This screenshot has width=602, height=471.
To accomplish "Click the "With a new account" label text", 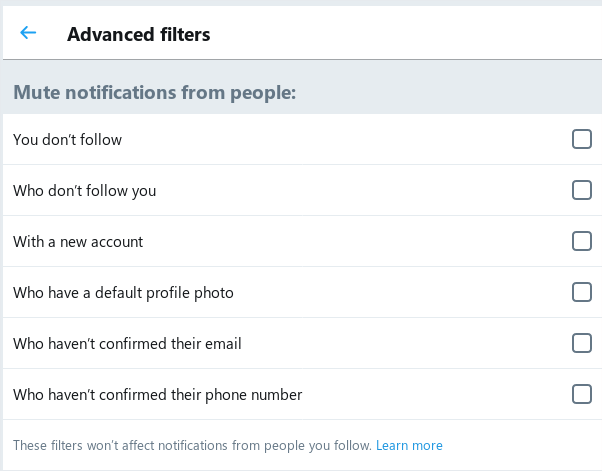I will [x=78, y=242].
